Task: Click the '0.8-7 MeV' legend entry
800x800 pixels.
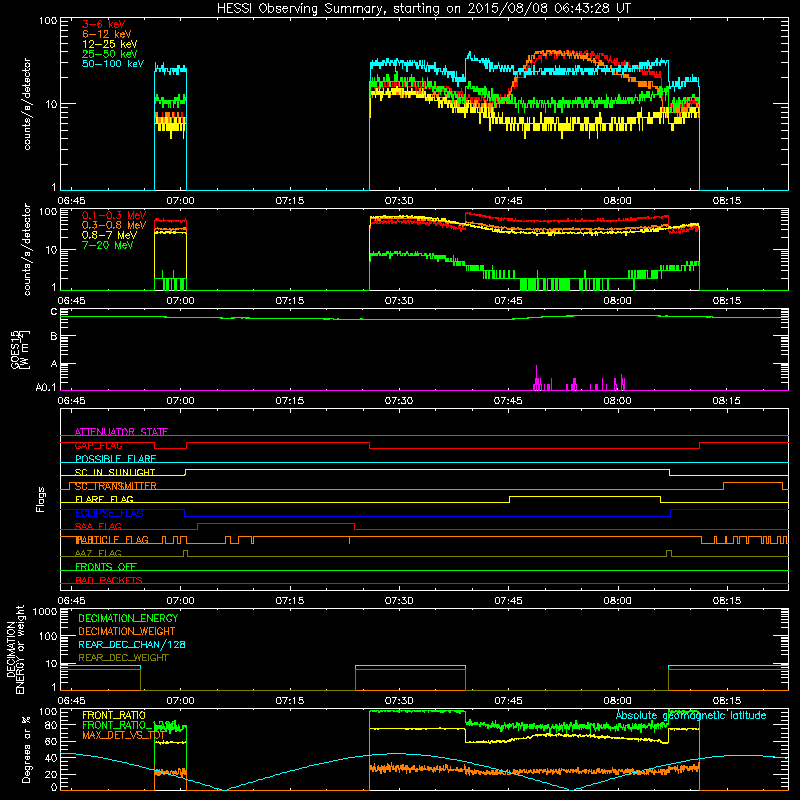Action: [x=109, y=235]
